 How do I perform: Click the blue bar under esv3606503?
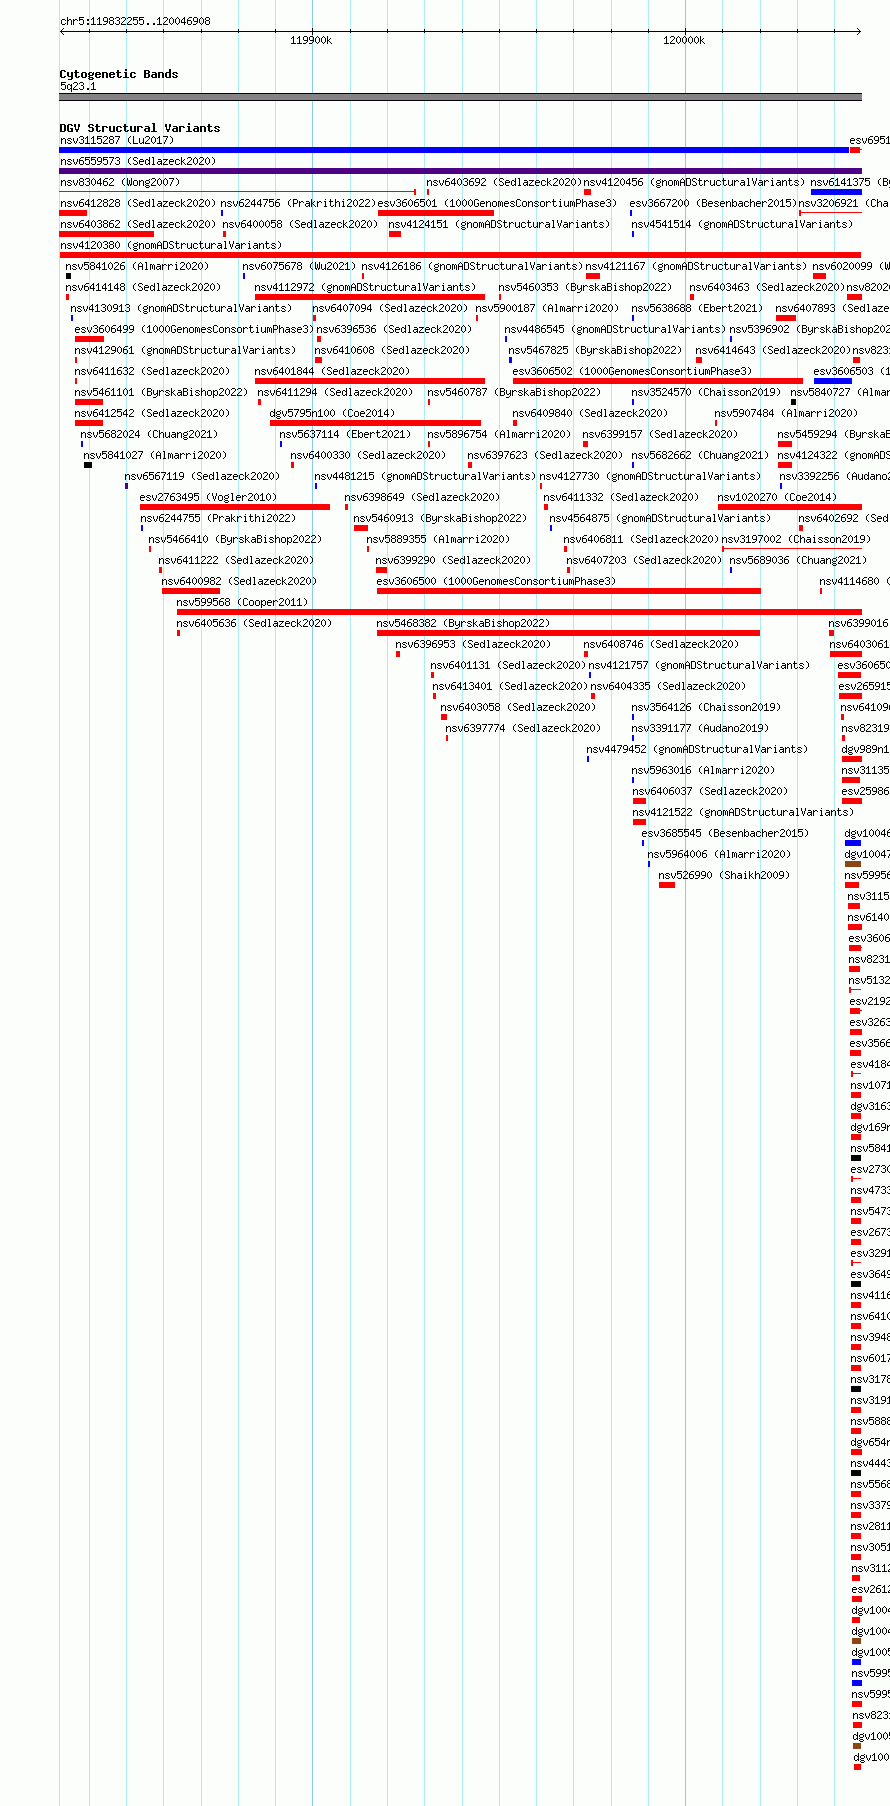point(833,381)
